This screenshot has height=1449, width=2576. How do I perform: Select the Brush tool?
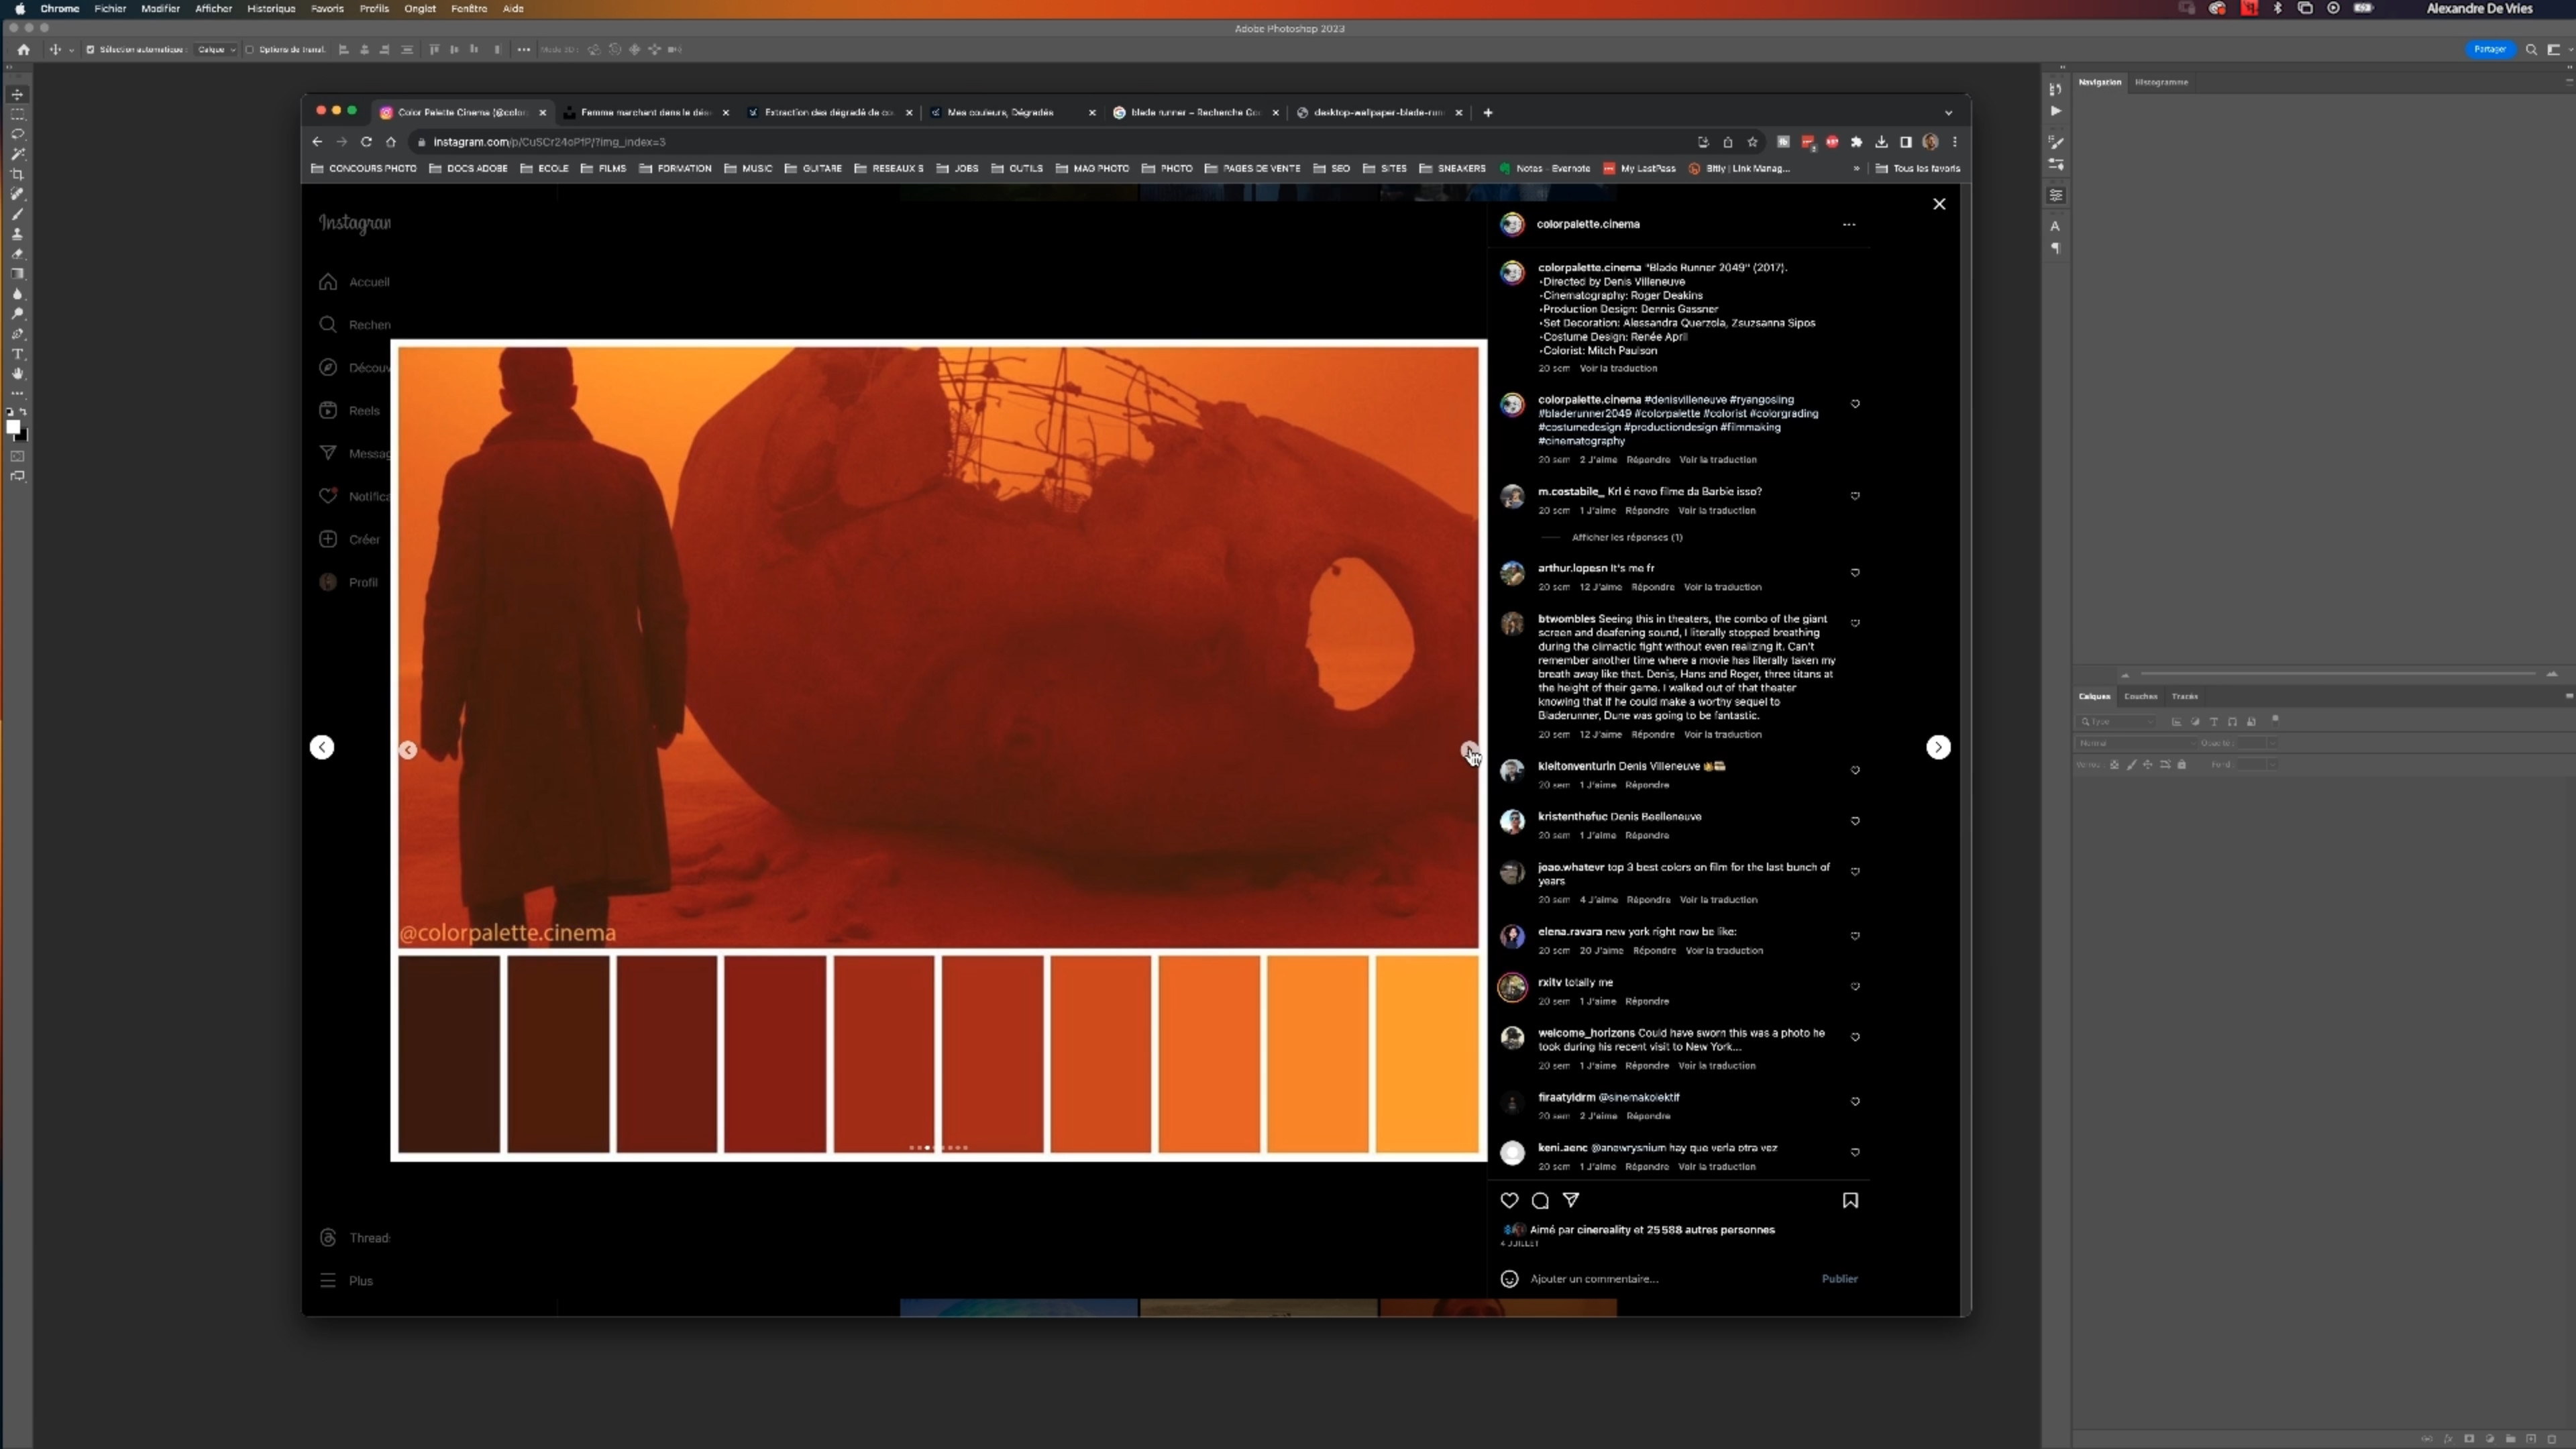[17, 214]
